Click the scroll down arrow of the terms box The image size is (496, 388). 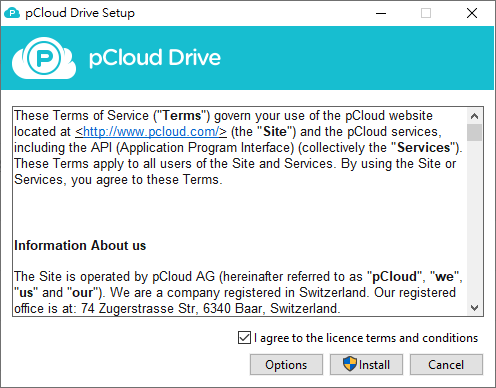coord(474,308)
